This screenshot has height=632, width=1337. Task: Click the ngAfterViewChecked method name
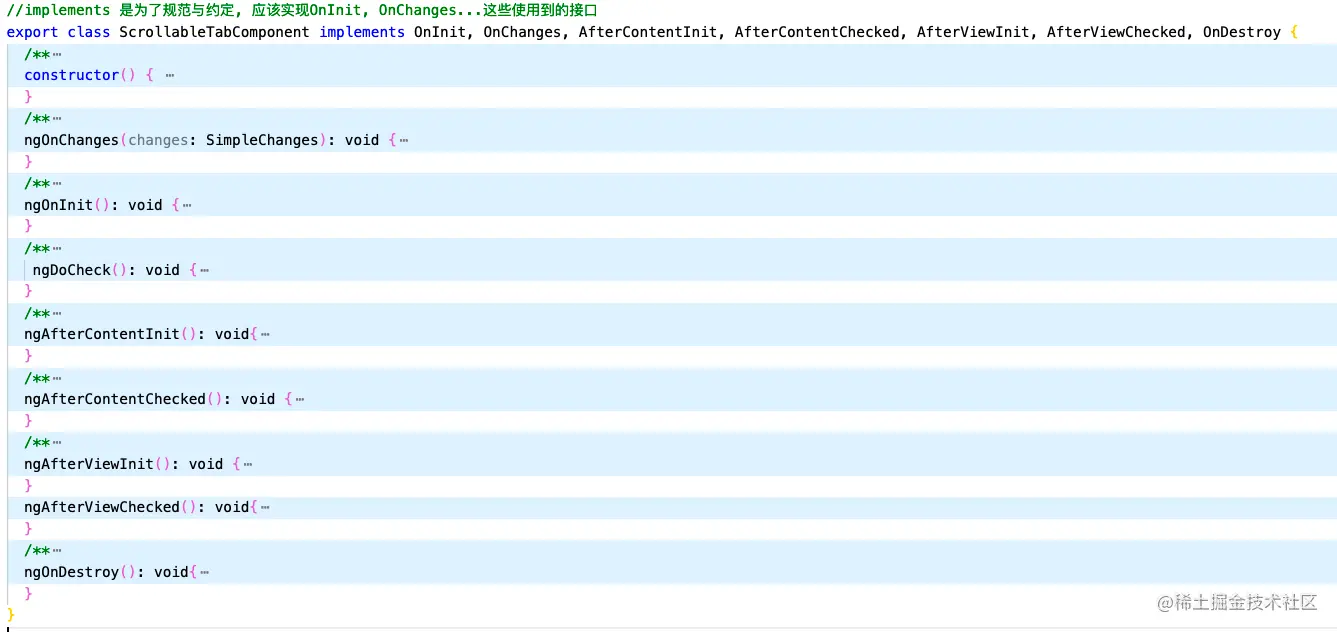[102, 507]
